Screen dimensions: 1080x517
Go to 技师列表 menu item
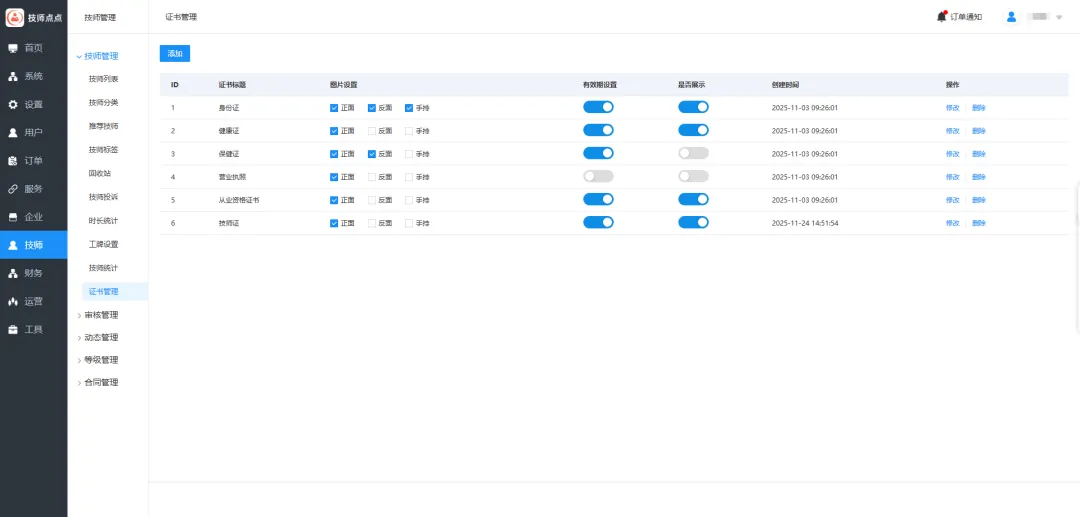click(103, 79)
